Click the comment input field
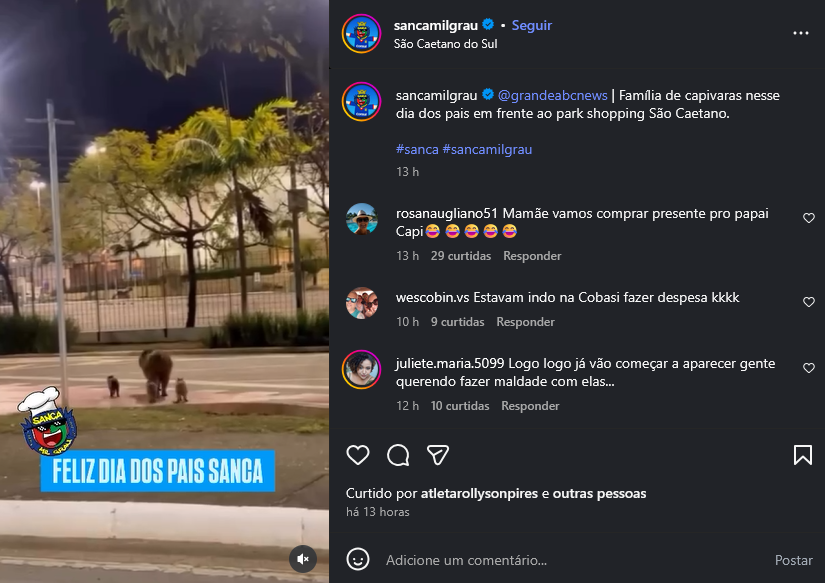 pyautogui.click(x=574, y=560)
